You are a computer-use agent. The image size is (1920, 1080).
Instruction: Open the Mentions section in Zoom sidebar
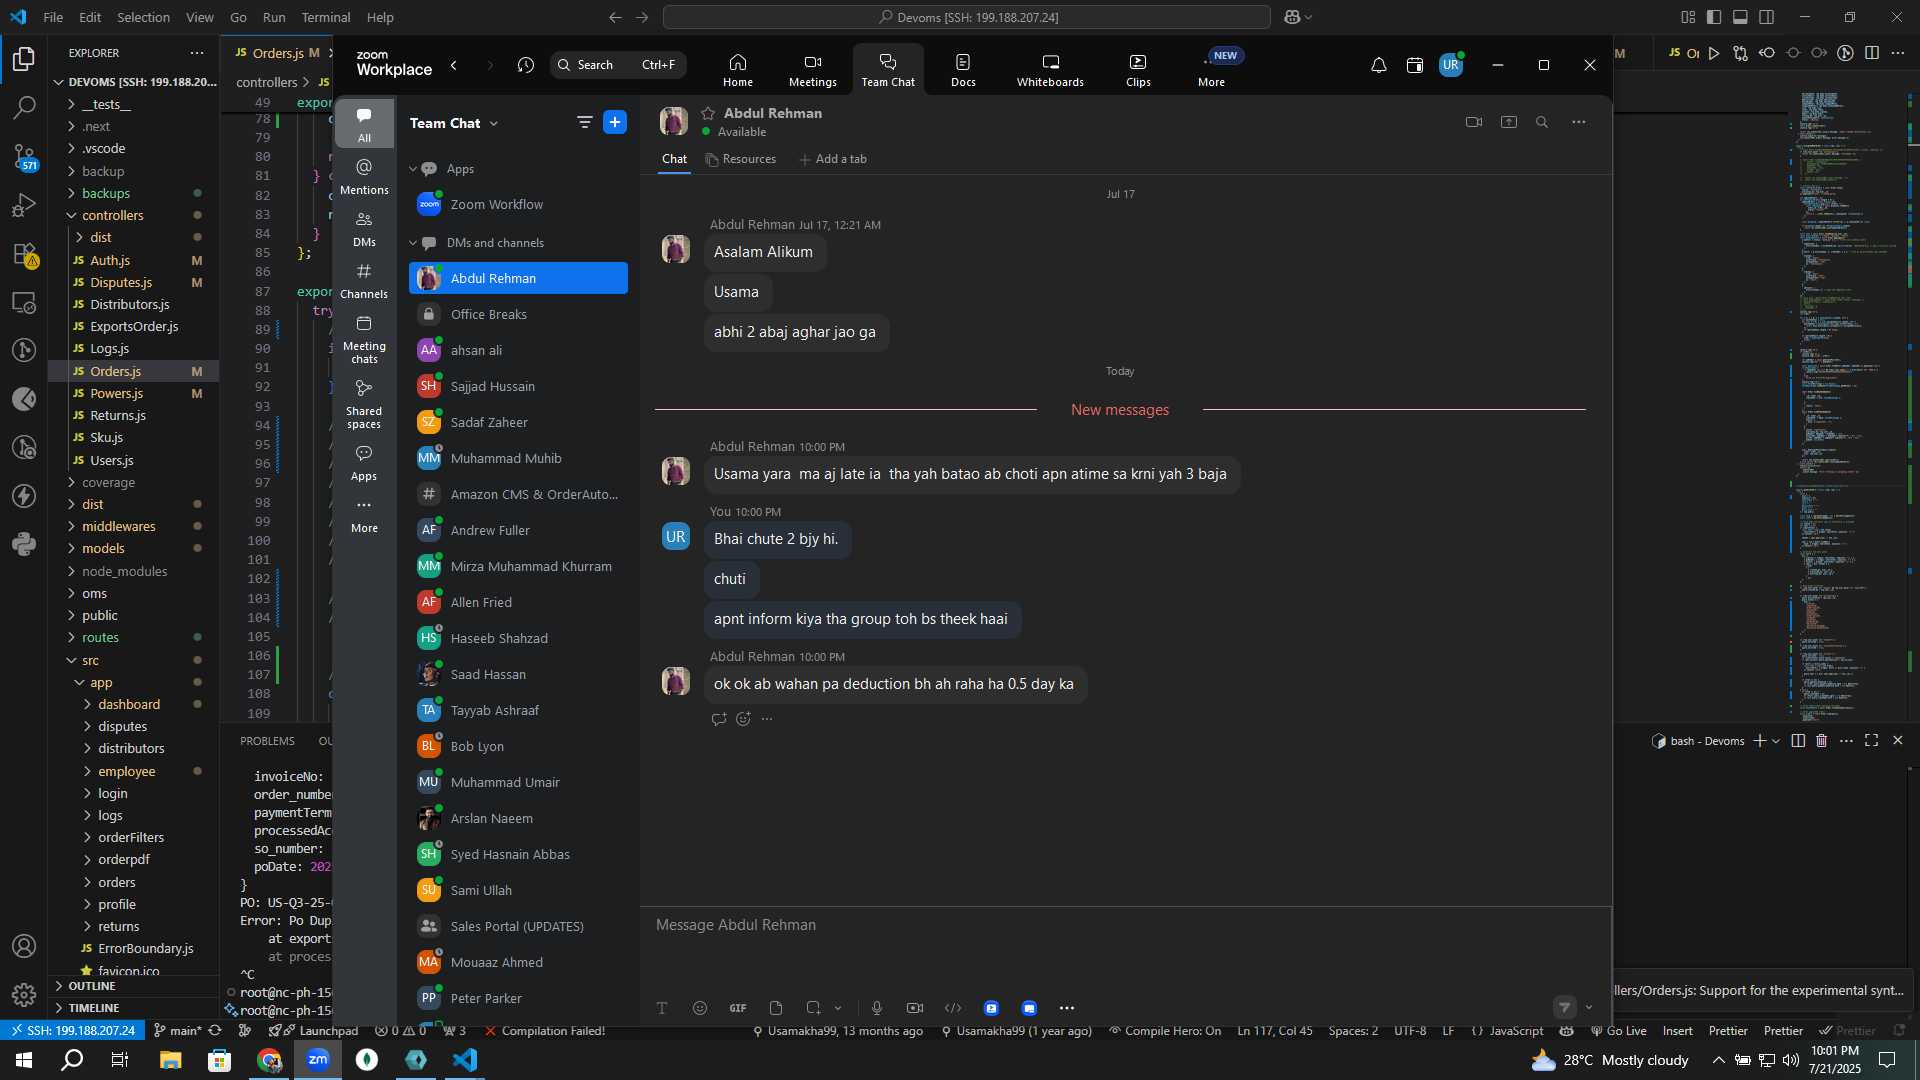click(364, 176)
